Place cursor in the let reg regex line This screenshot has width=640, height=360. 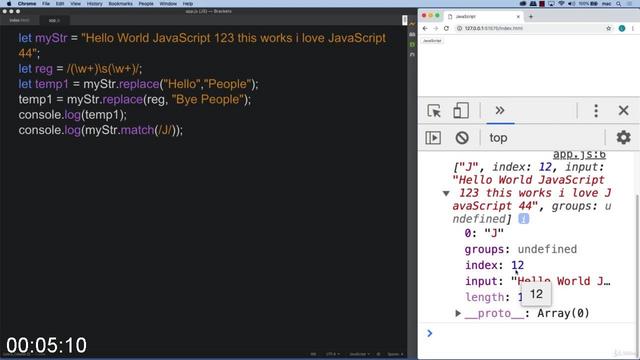pyautogui.click(x=80, y=69)
